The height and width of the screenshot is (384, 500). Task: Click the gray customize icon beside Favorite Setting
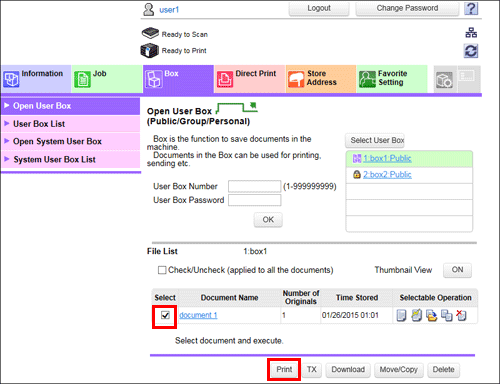(x=445, y=80)
